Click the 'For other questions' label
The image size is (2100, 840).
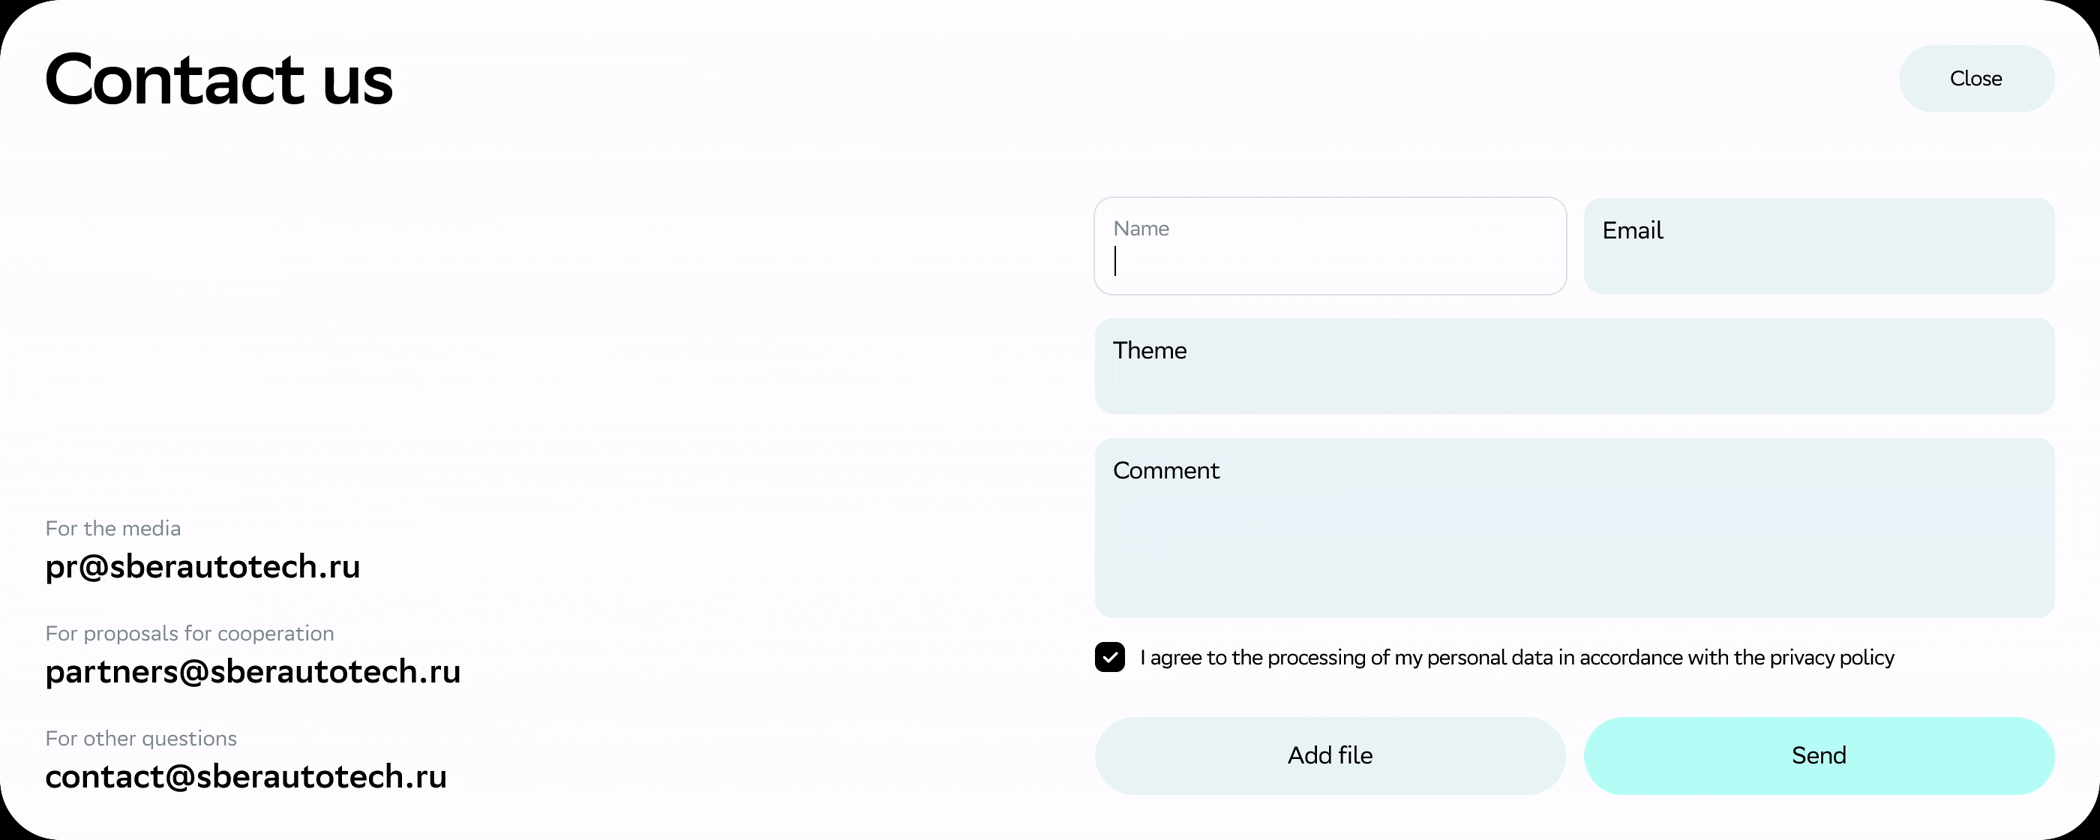[x=141, y=739]
